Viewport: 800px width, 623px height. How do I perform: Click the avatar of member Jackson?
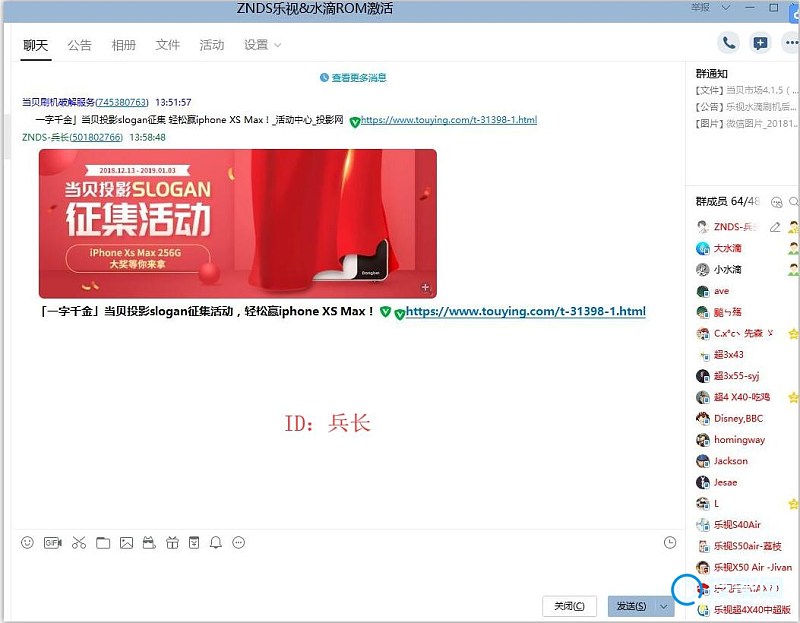(703, 461)
